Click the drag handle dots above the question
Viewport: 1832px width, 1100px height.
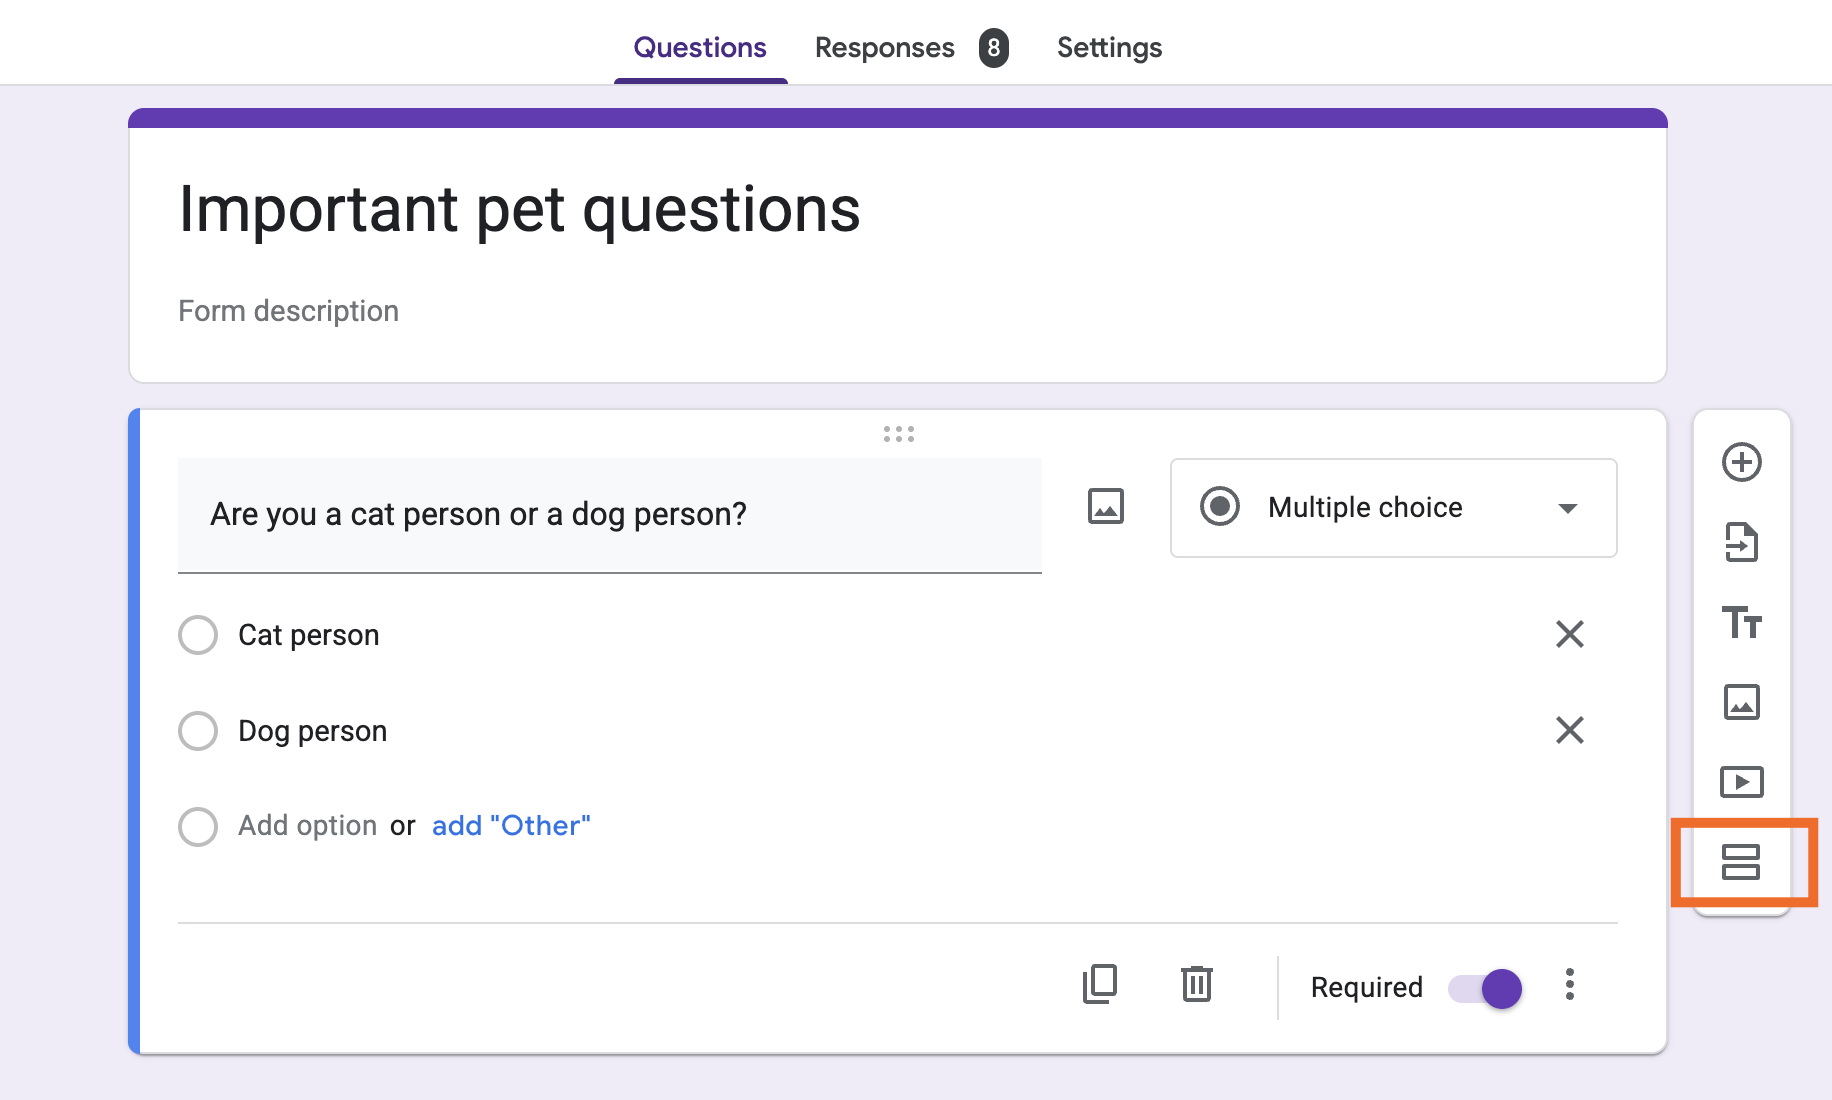click(x=898, y=434)
